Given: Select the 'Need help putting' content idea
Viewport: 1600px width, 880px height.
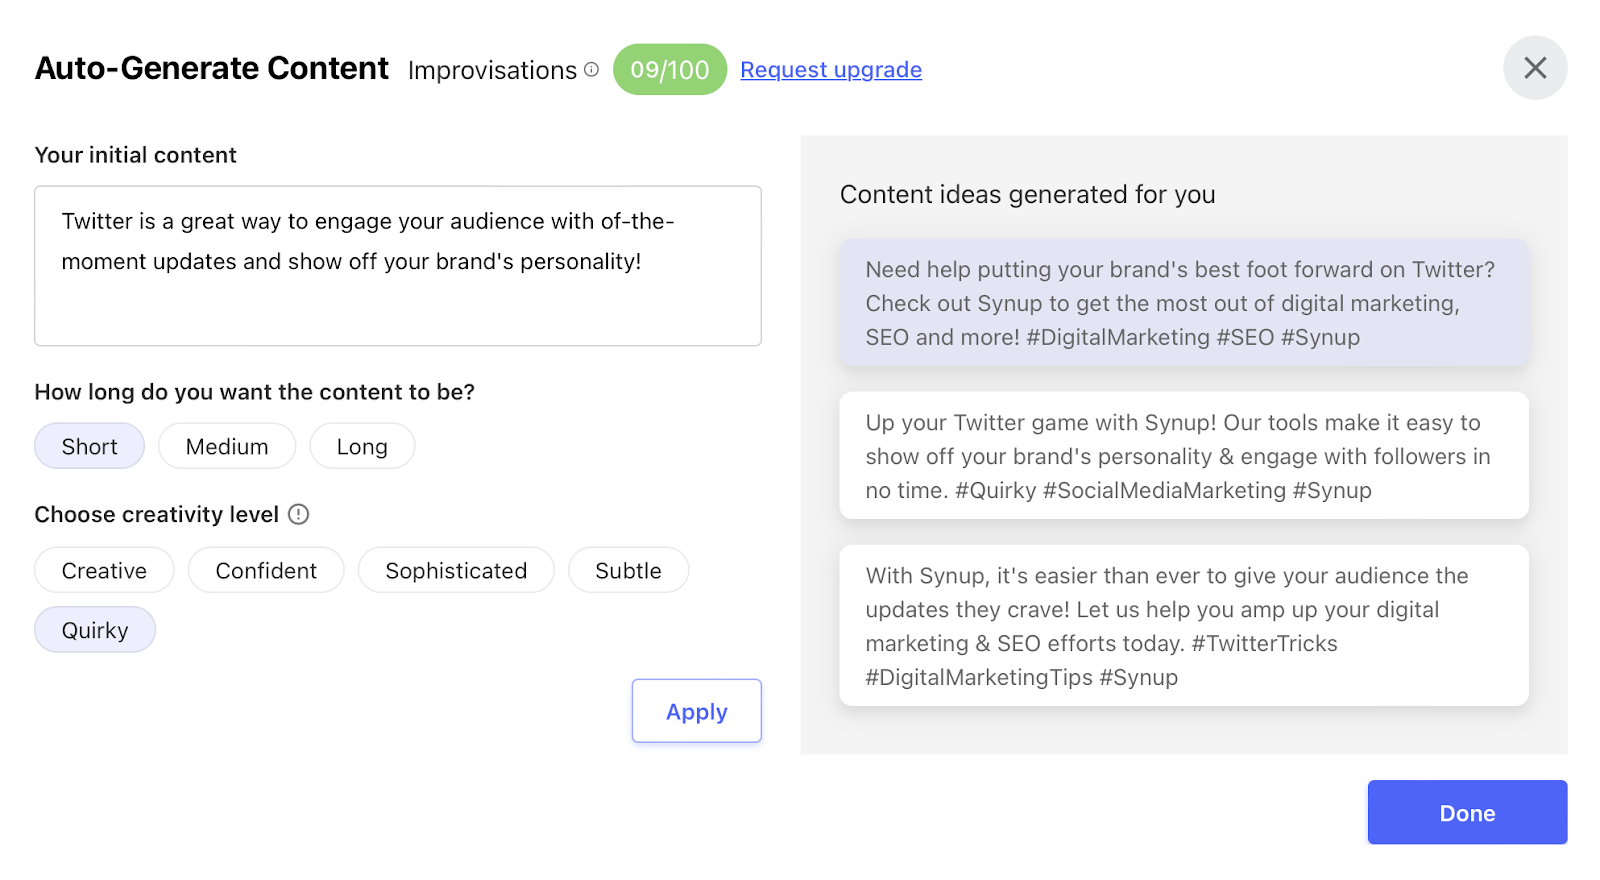Looking at the screenshot, I should 1184,303.
